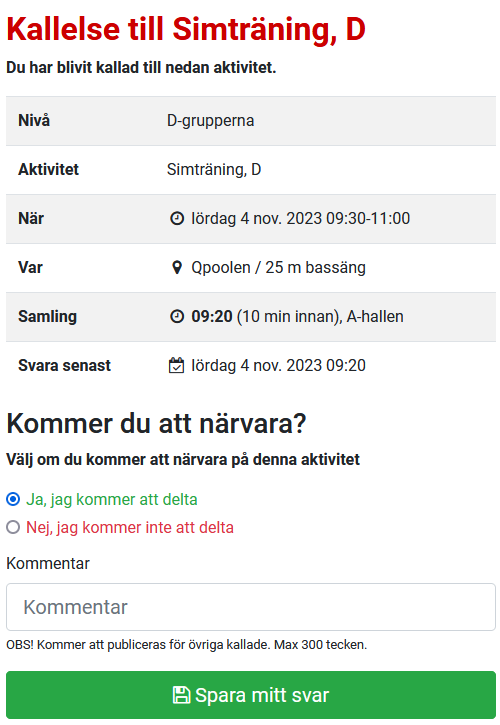The image size is (500, 725).
Task: Click the 'Simträning, D' activity value
Action: coord(214,170)
